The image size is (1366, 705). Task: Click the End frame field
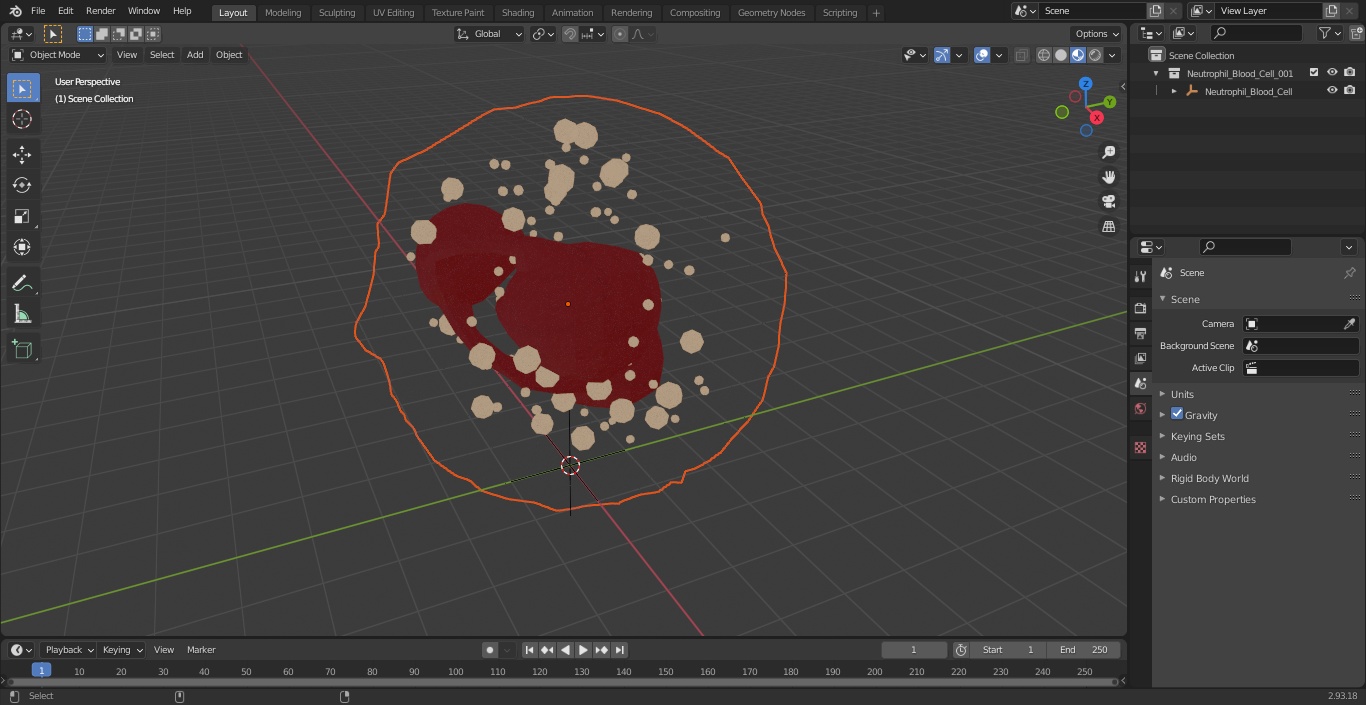pyautogui.click(x=1084, y=650)
